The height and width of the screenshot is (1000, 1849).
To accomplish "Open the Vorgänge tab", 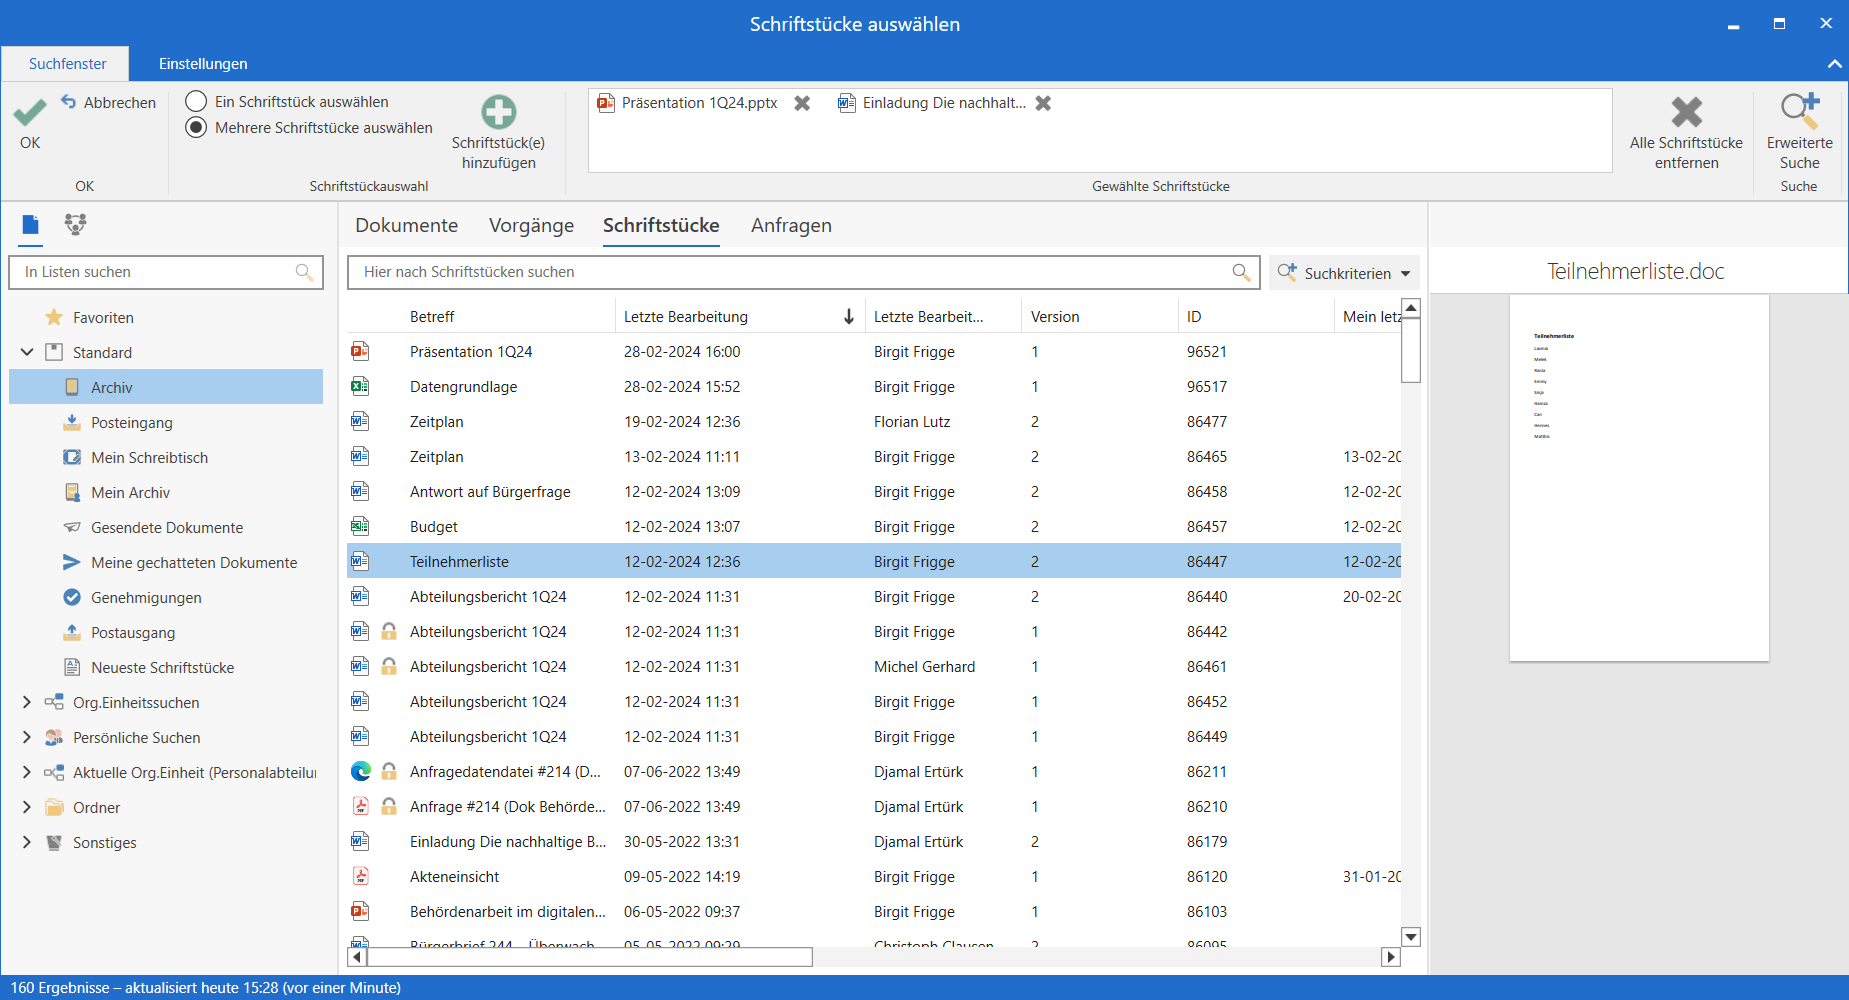I will tap(531, 225).
